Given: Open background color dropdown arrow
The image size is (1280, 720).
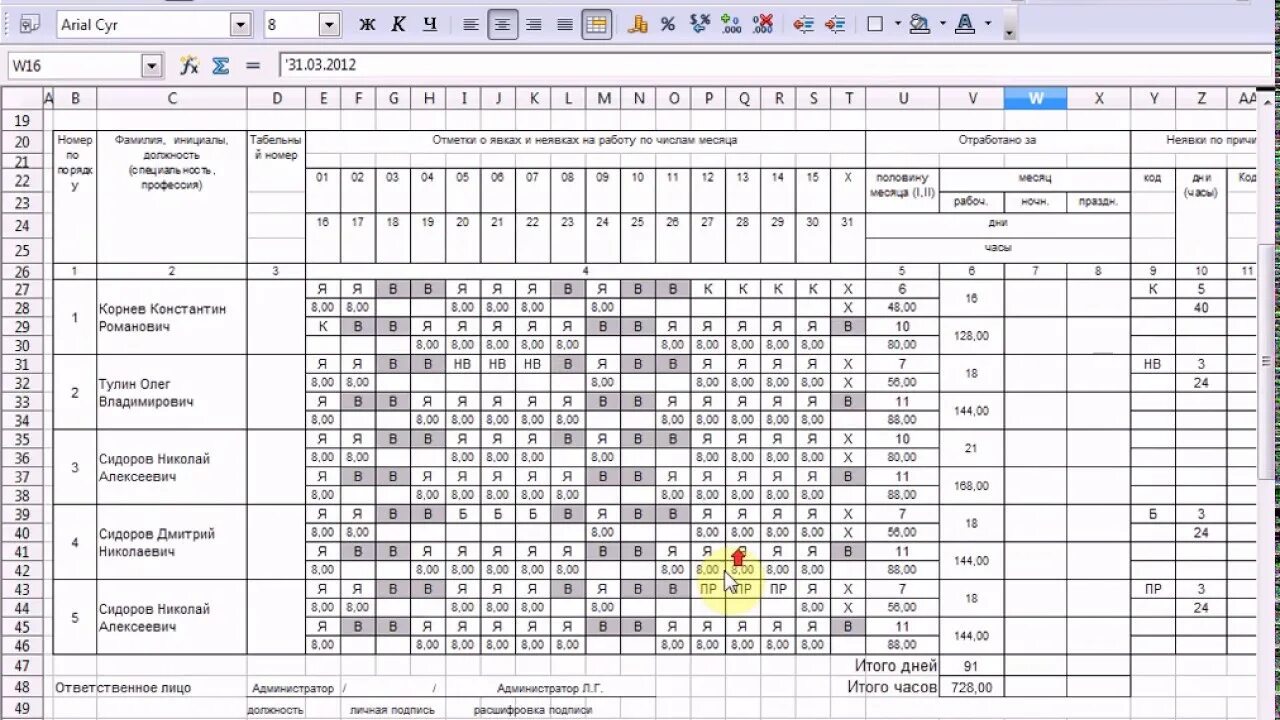Looking at the screenshot, I should point(942,25).
